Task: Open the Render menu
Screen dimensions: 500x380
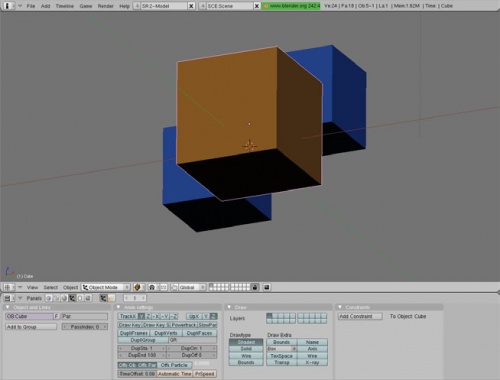Action: [x=106, y=6]
